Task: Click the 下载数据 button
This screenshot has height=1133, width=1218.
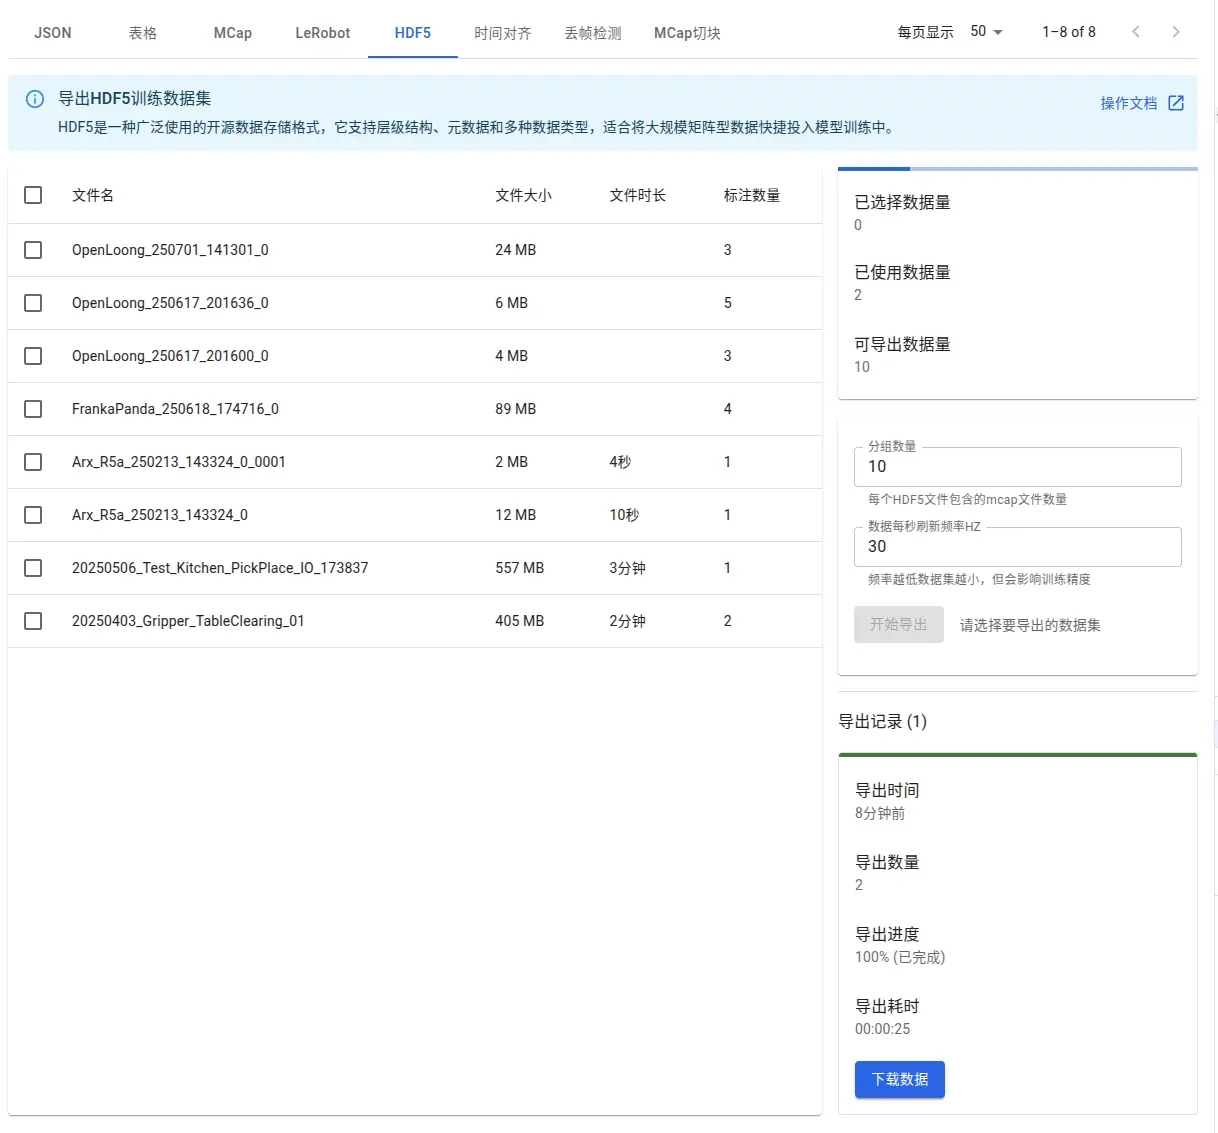Action: click(x=899, y=1079)
